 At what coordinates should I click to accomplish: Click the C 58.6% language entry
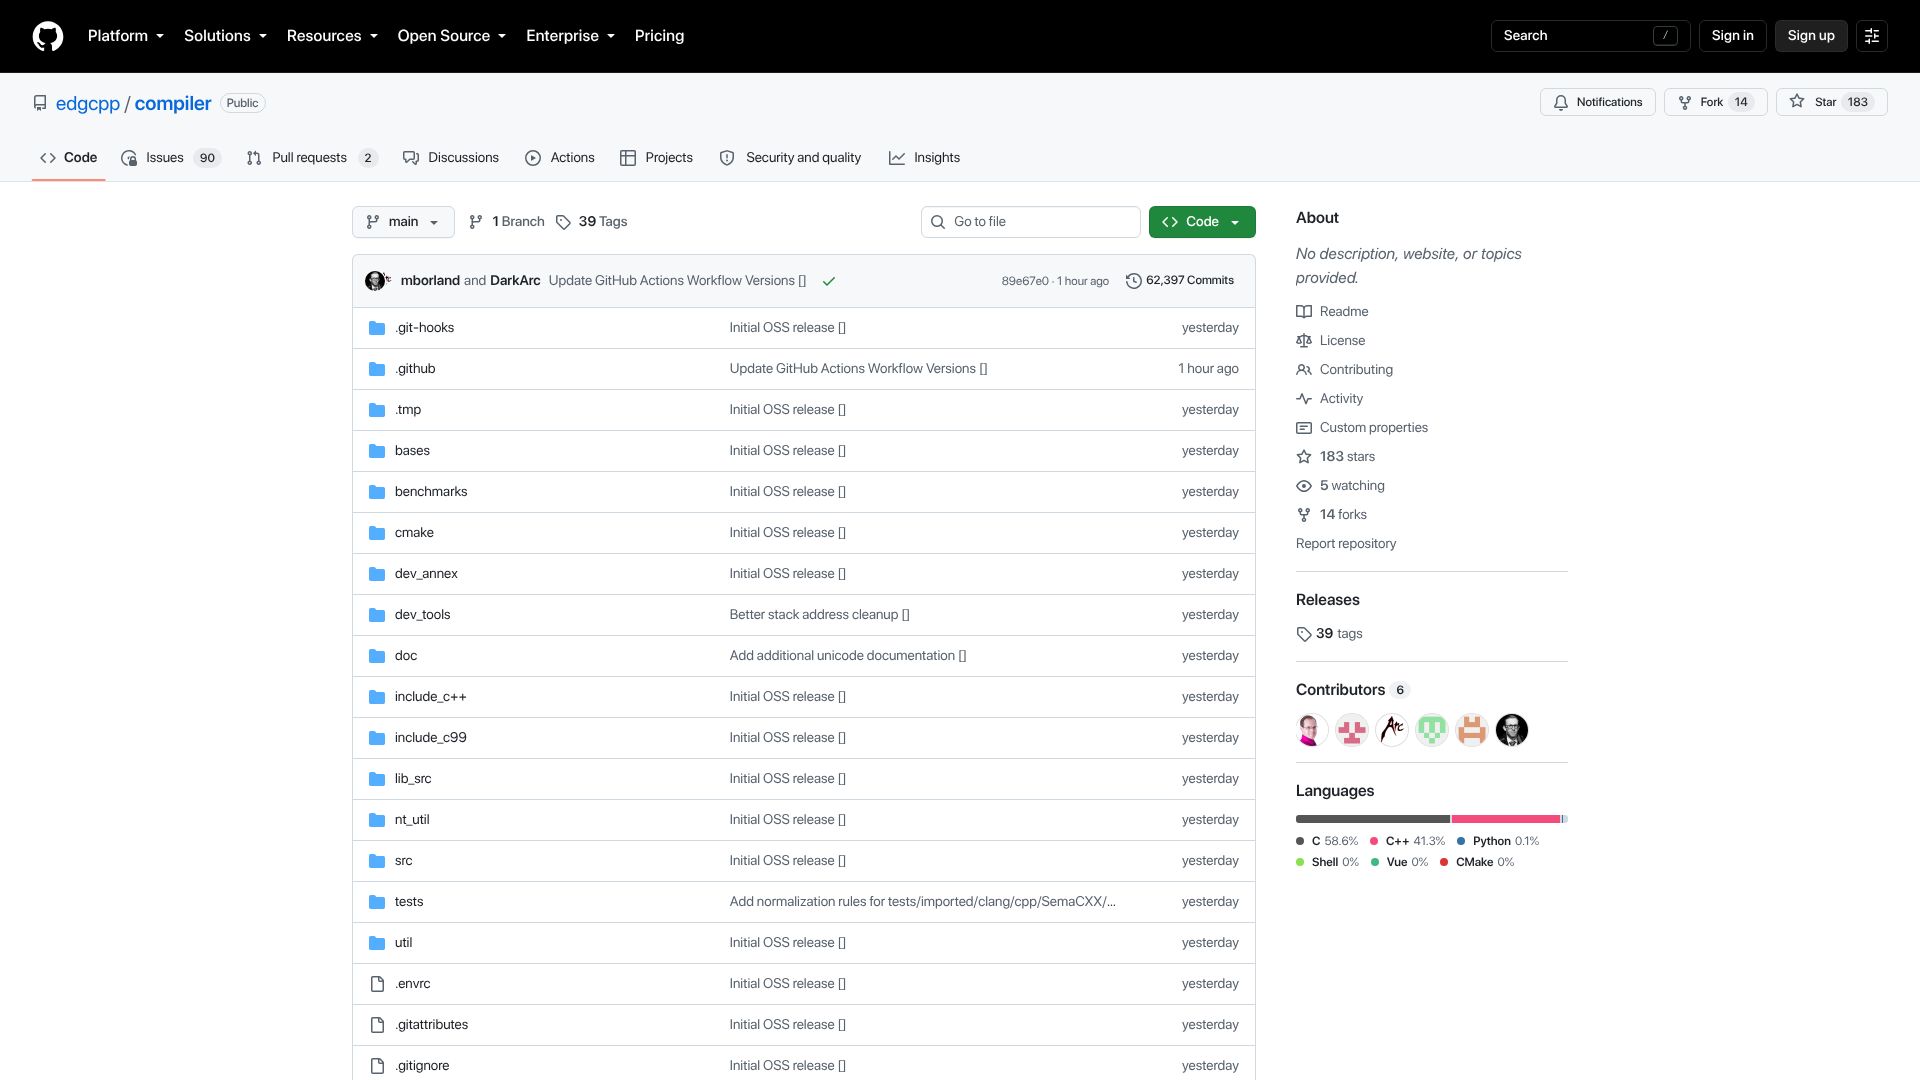tap(1327, 842)
